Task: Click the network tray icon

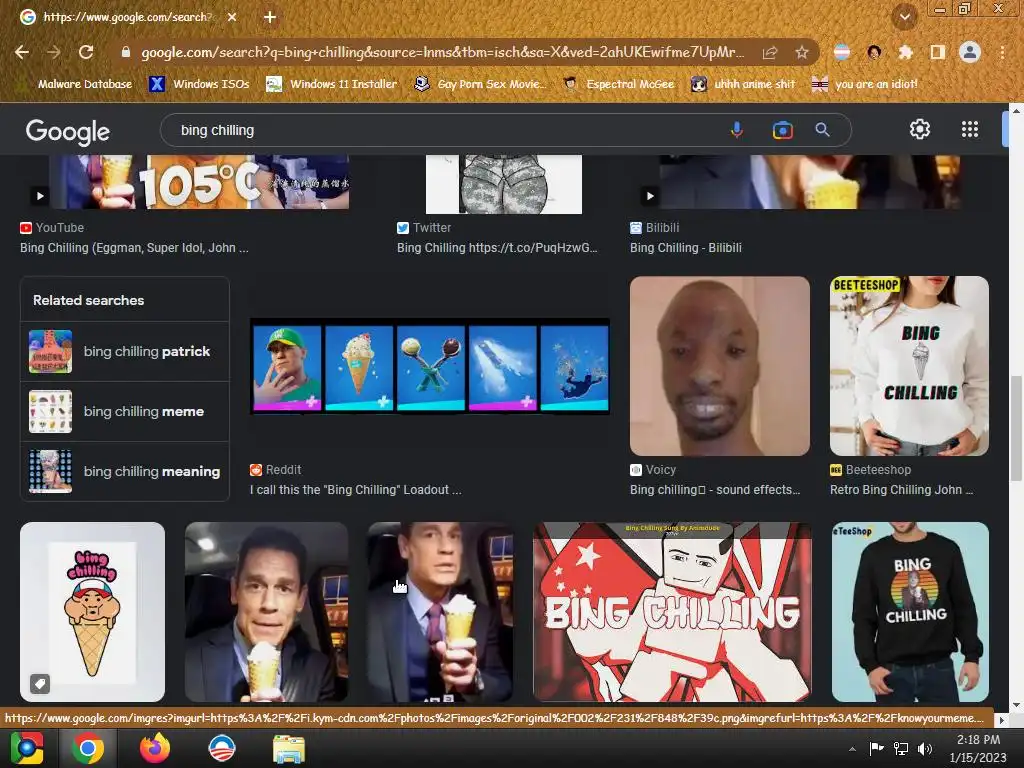Action: click(x=901, y=748)
